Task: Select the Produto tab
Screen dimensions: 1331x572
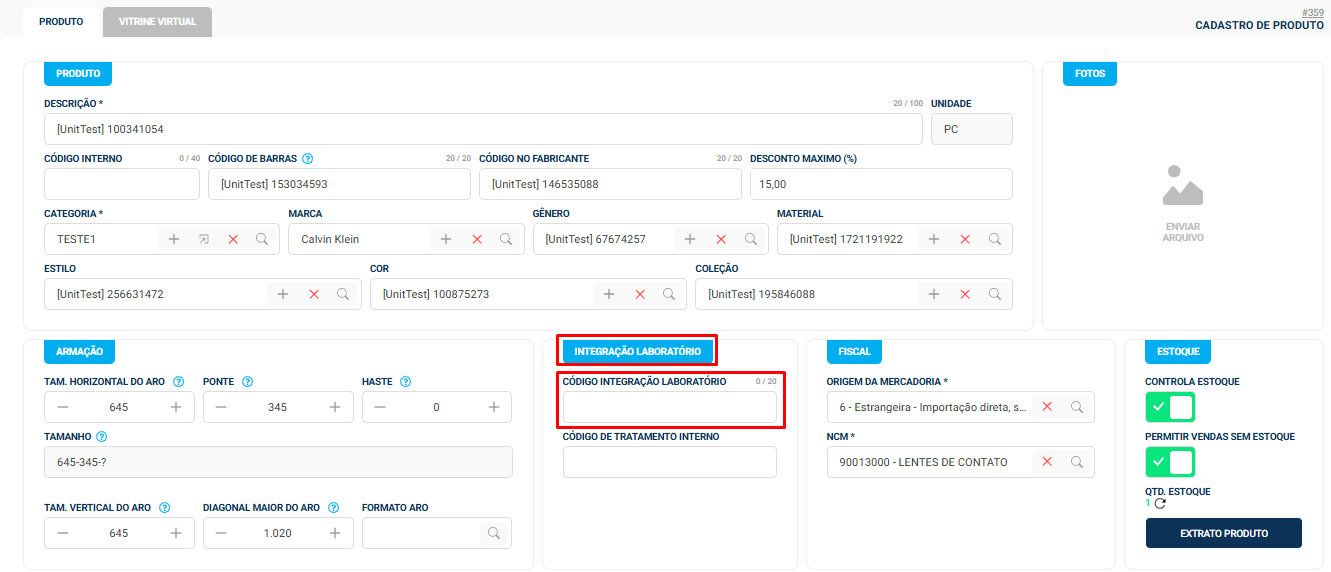Action: coord(61,21)
